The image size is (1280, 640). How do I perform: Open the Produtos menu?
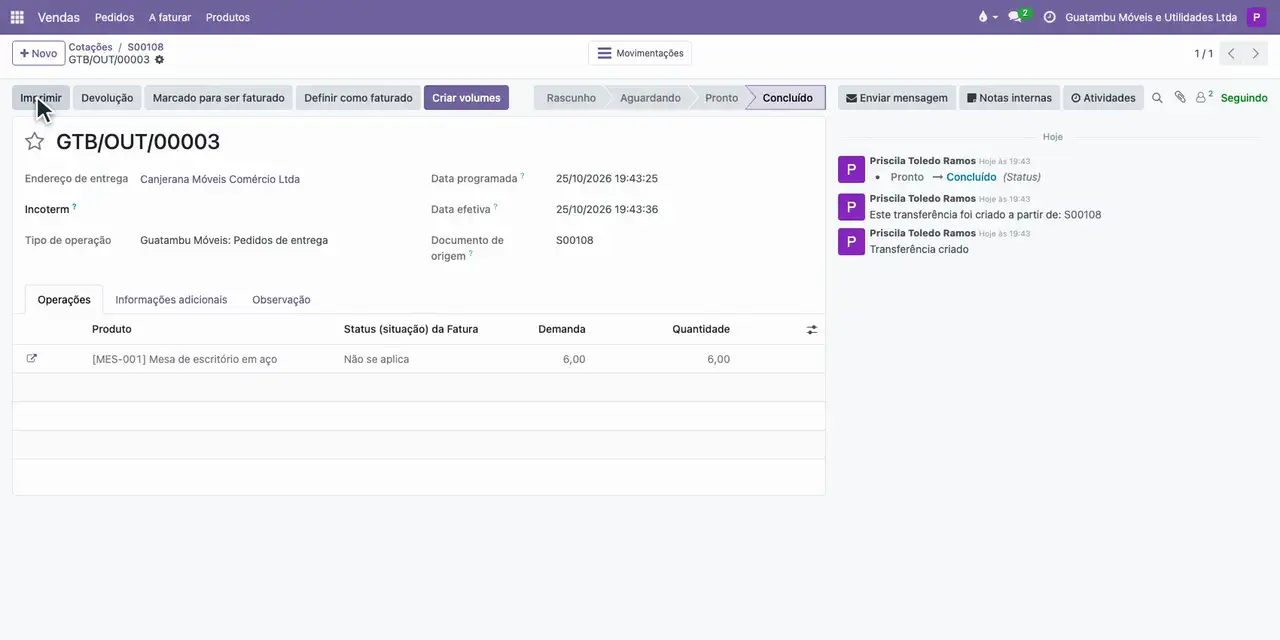(228, 17)
